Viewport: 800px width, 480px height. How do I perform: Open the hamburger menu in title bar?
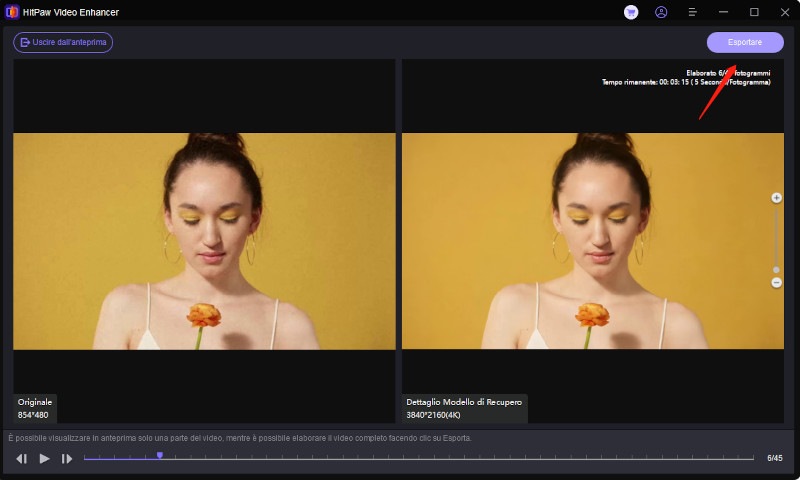pyautogui.click(x=692, y=12)
